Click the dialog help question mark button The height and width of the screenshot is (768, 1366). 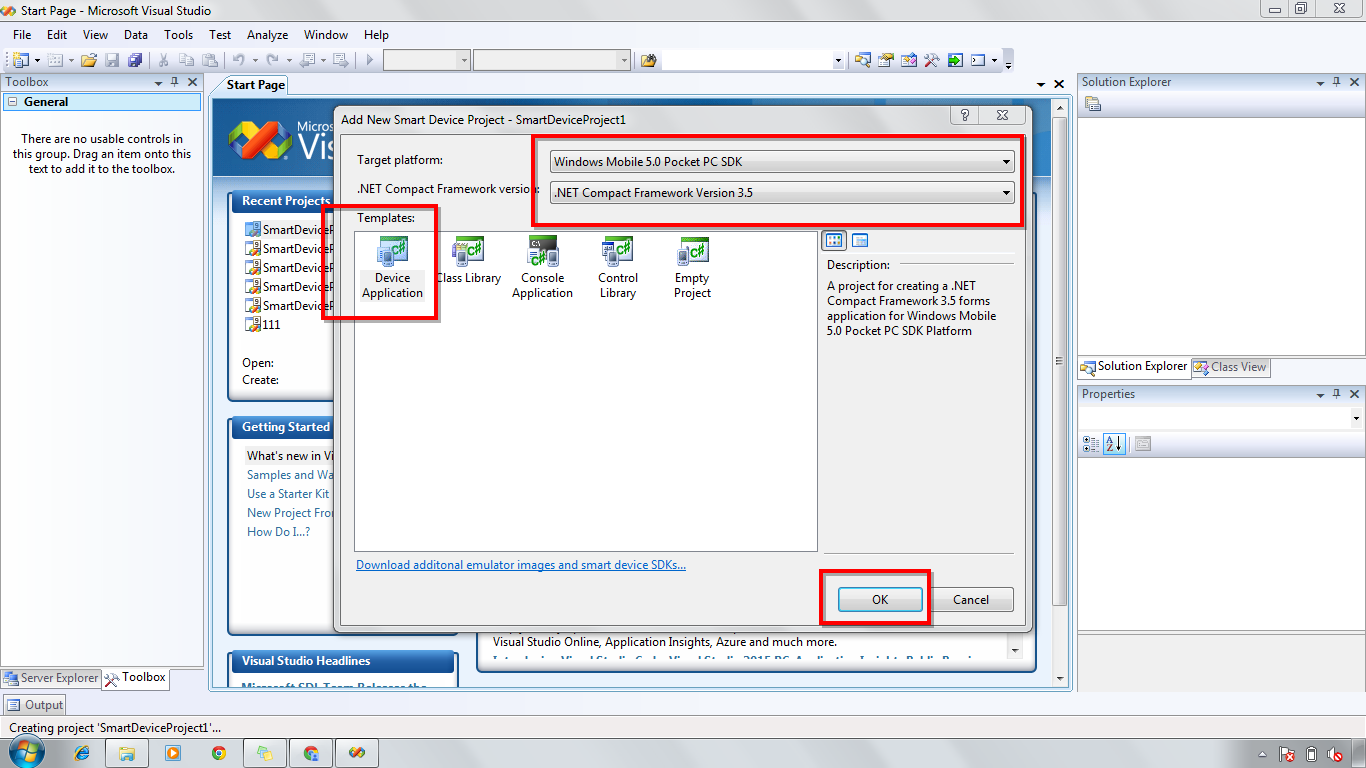coord(965,116)
